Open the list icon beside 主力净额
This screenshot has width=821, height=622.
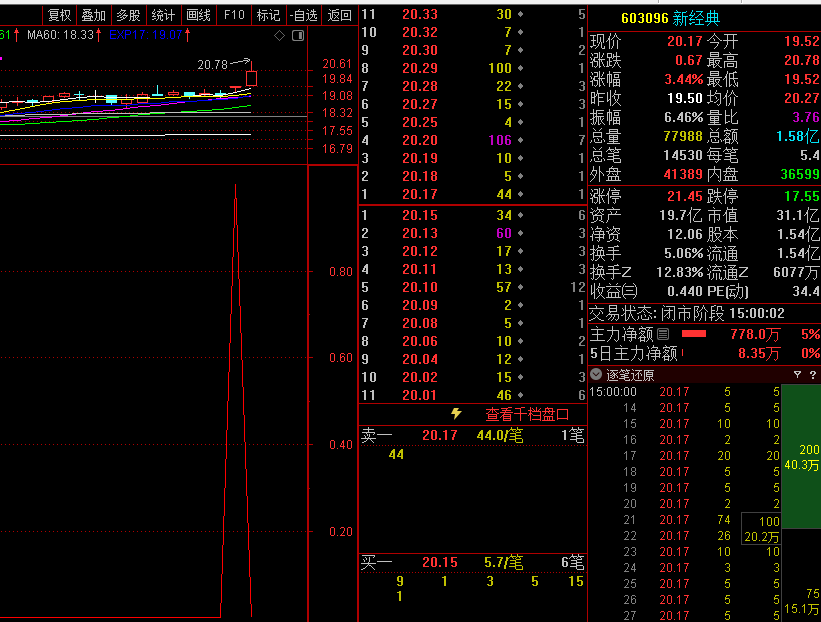click(x=662, y=334)
